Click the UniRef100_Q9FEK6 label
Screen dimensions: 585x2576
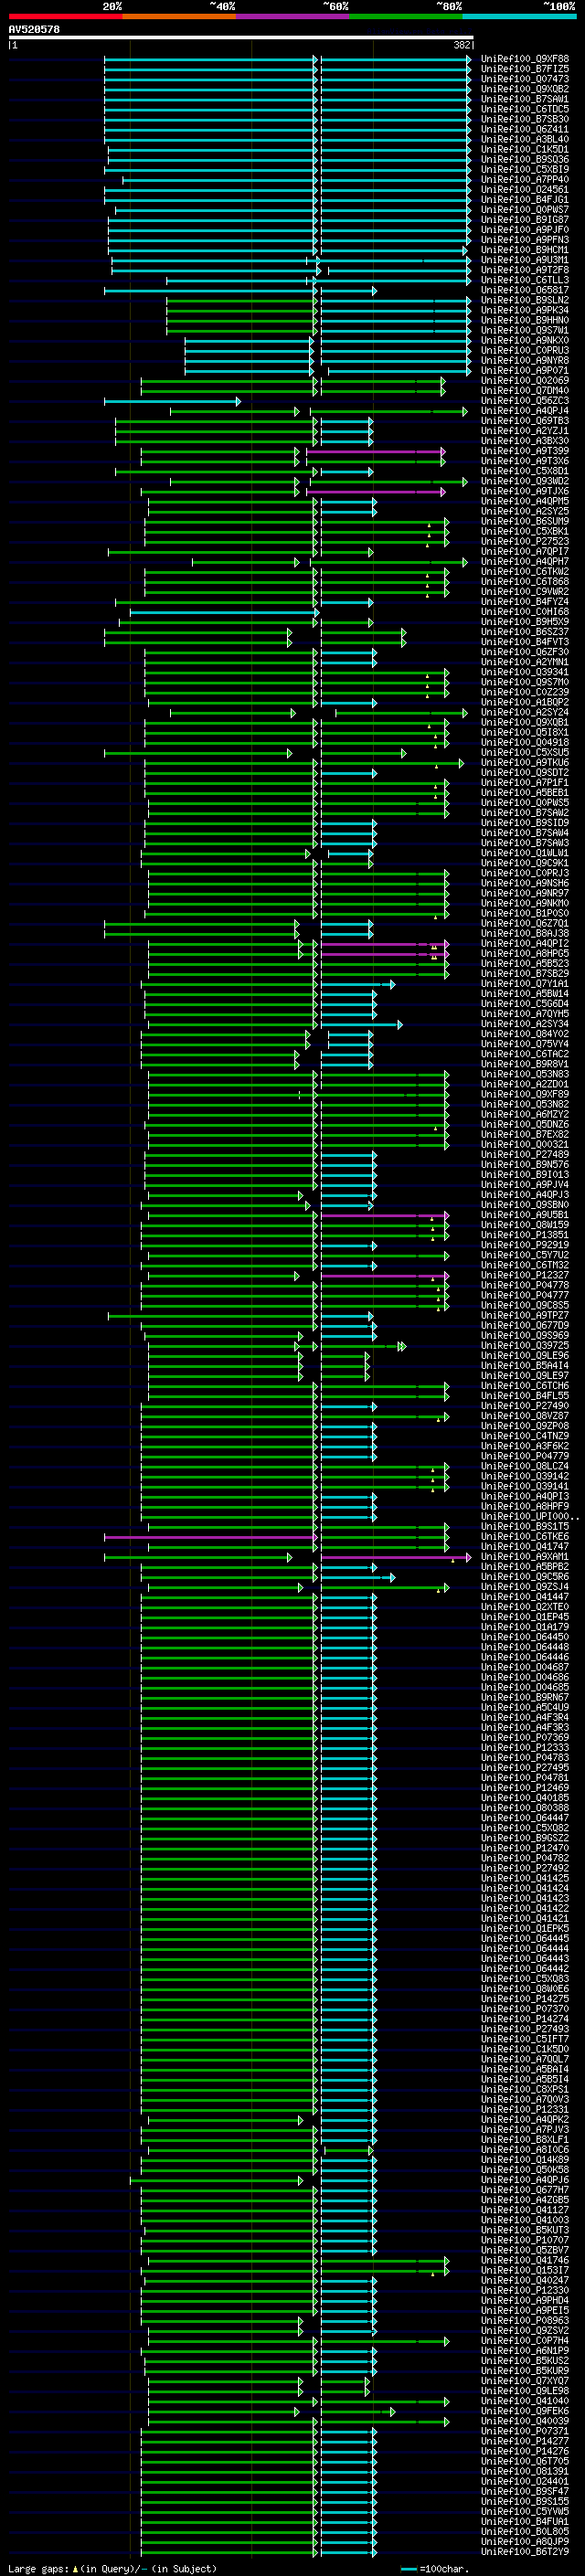click(525, 2410)
